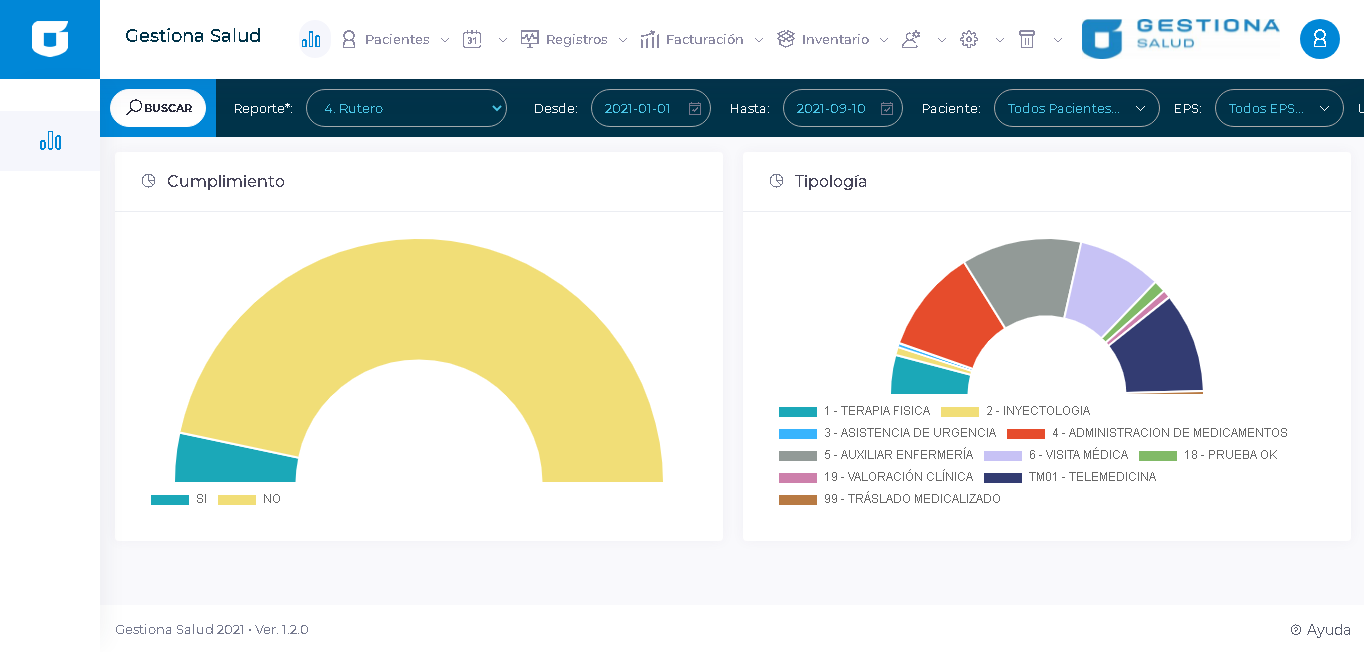Open the Pacientes menu

396,39
